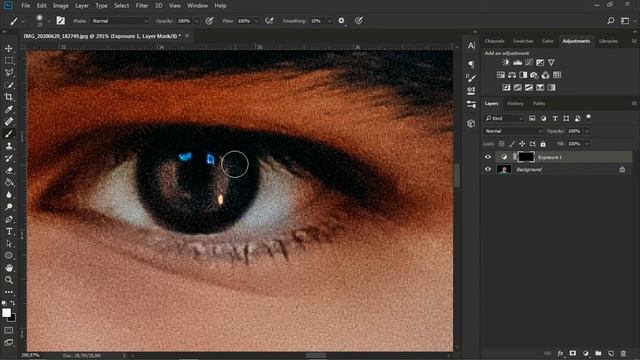Image resolution: width=640 pixels, height=360 pixels.
Task: Add a Photo Filter adjustment
Action: pyautogui.click(x=534, y=75)
